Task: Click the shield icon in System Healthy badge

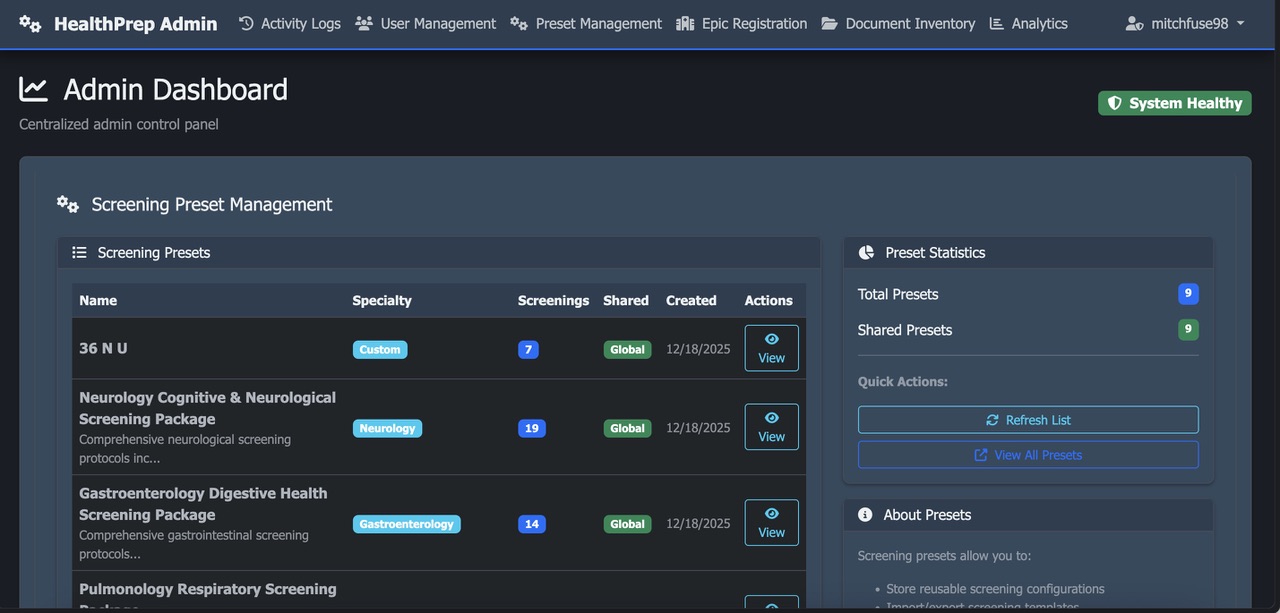Action: pos(1113,102)
